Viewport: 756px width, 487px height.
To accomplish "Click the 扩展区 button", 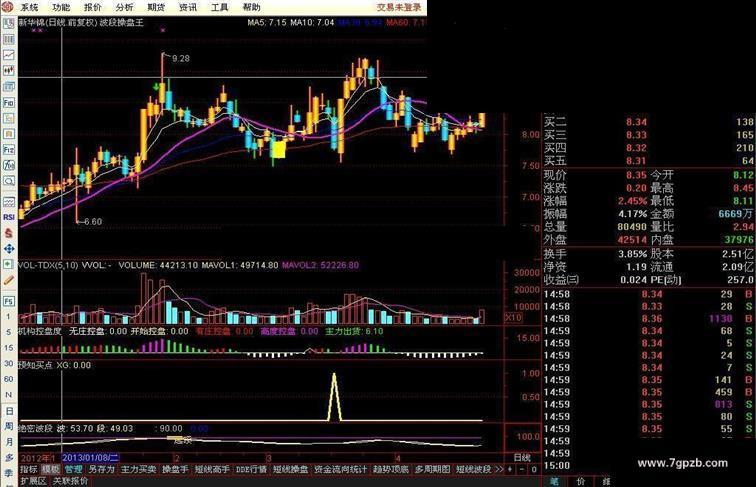I will coord(33,481).
